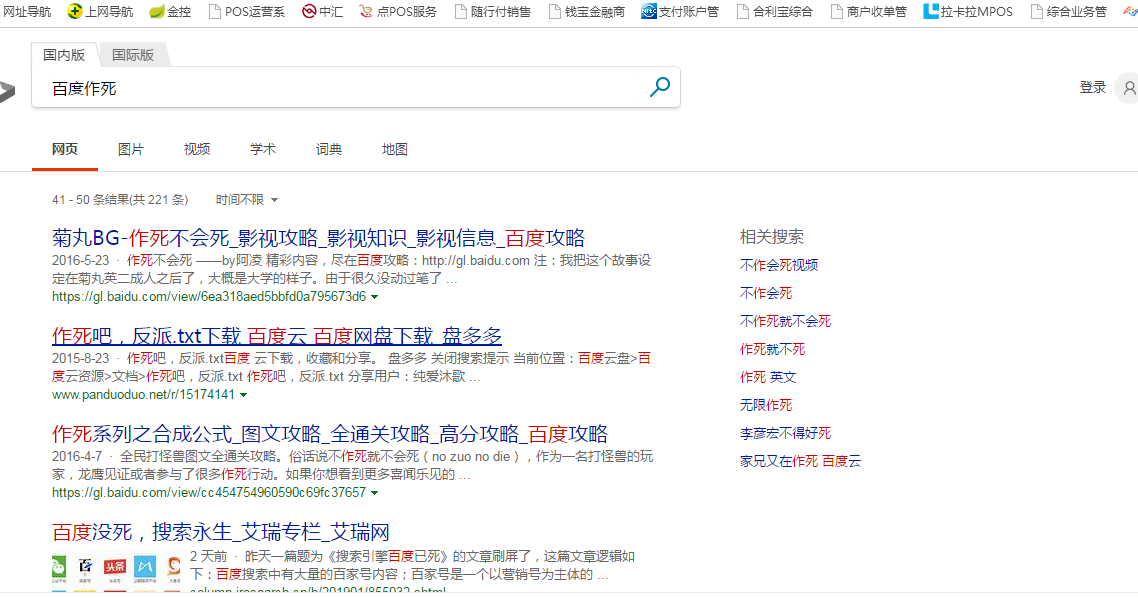Expand the arrow after gl.baidu.com/view/cc4547 URL
The width and height of the screenshot is (1138, 598).
click(374, 493)
